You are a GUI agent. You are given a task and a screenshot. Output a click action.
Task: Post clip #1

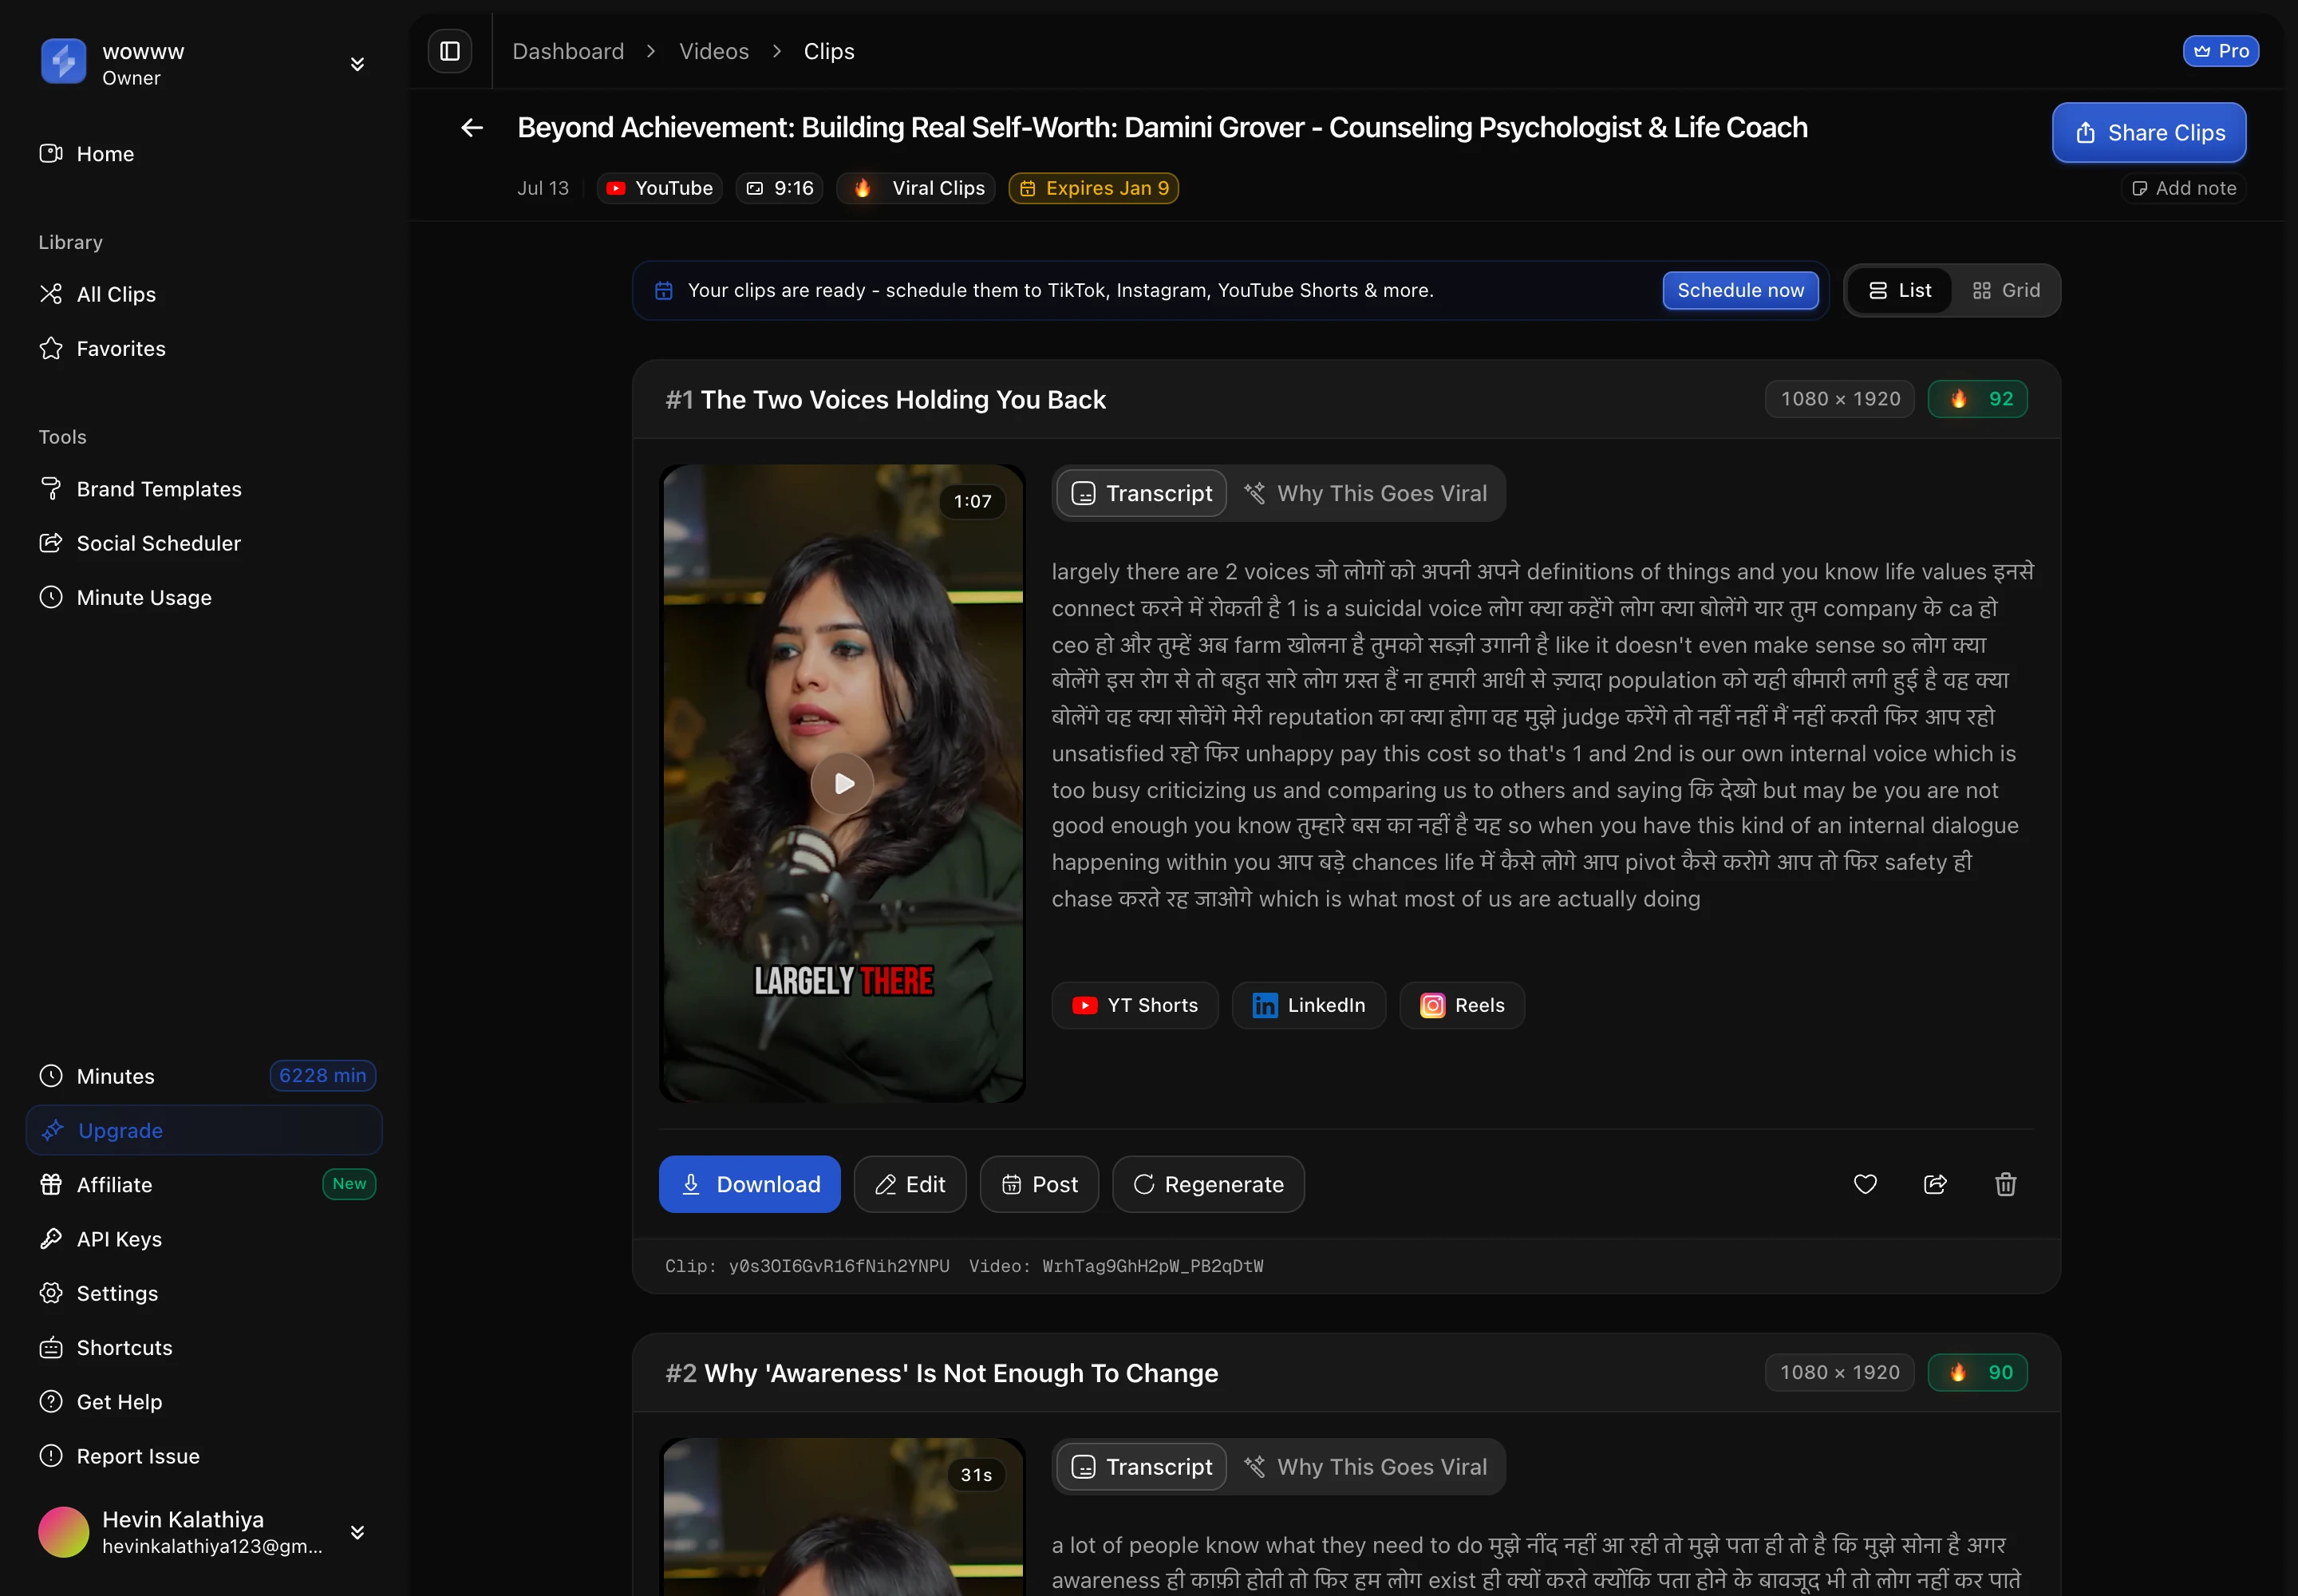[1039, 1184]
